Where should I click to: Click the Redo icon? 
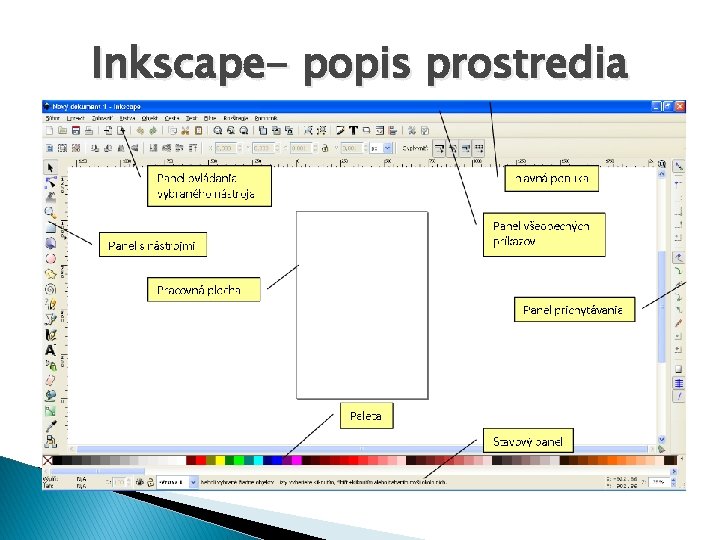(153, 131)
